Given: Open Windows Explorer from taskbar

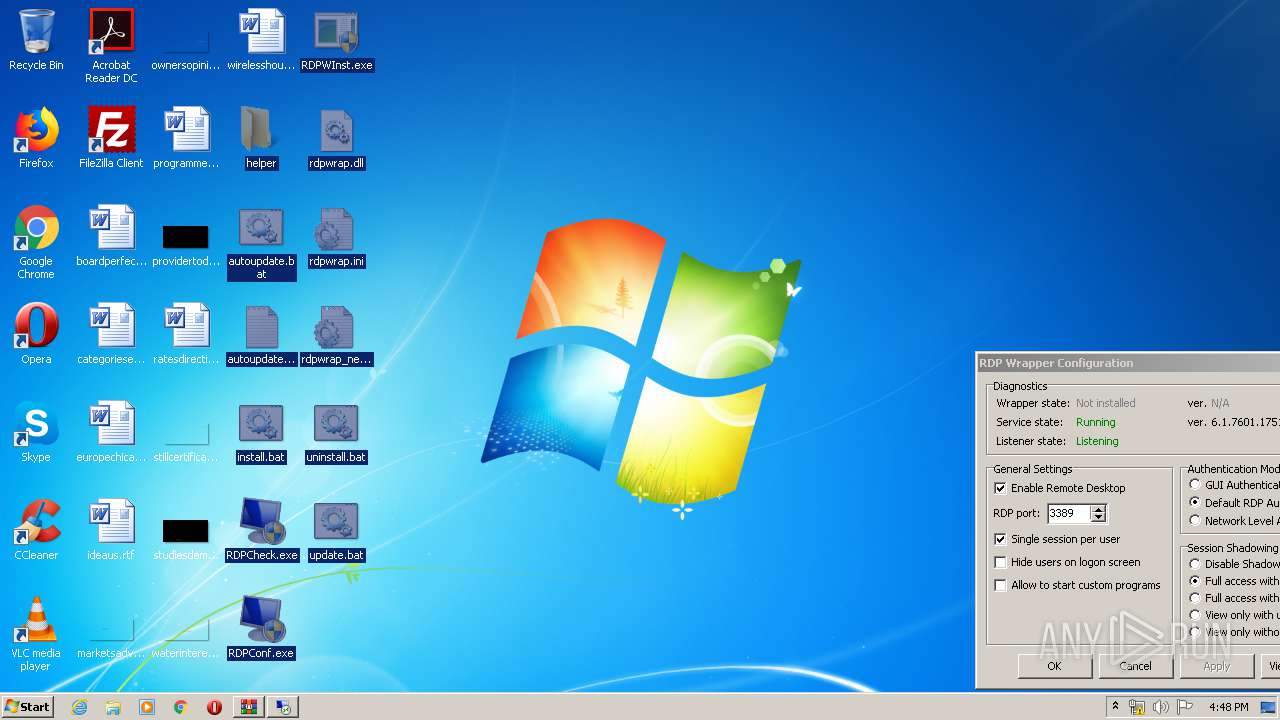Looking at the screenshot, I should pos(113,707).
